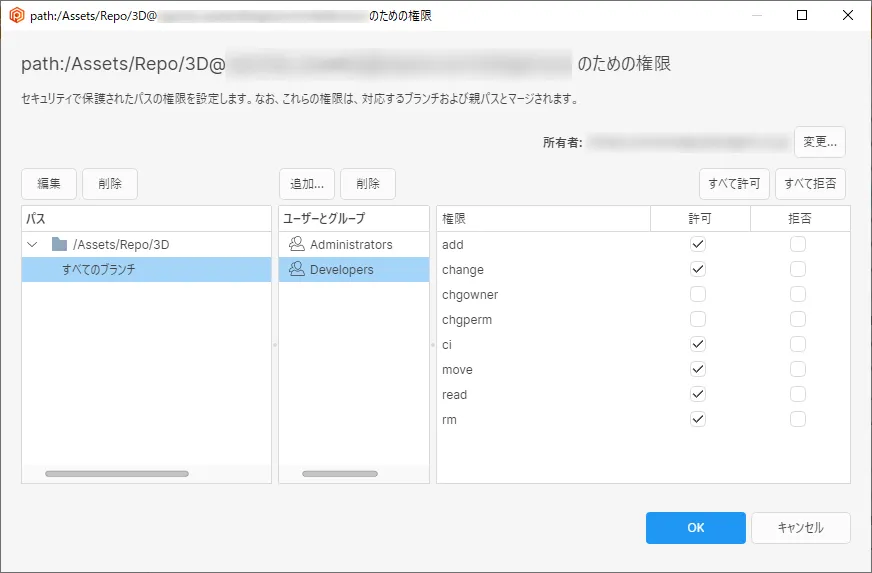Click the ユーザーとグループ column header
This screenshot has height=573, width=872.
click(x=354, y=219)
